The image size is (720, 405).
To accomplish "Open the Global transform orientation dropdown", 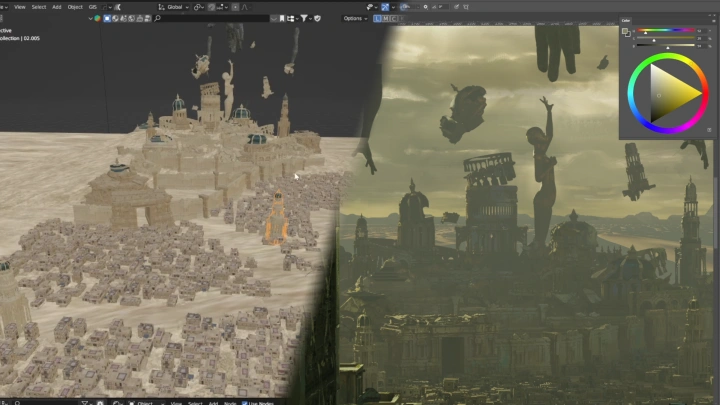I will pyautogui.click(x=174, y=7).
